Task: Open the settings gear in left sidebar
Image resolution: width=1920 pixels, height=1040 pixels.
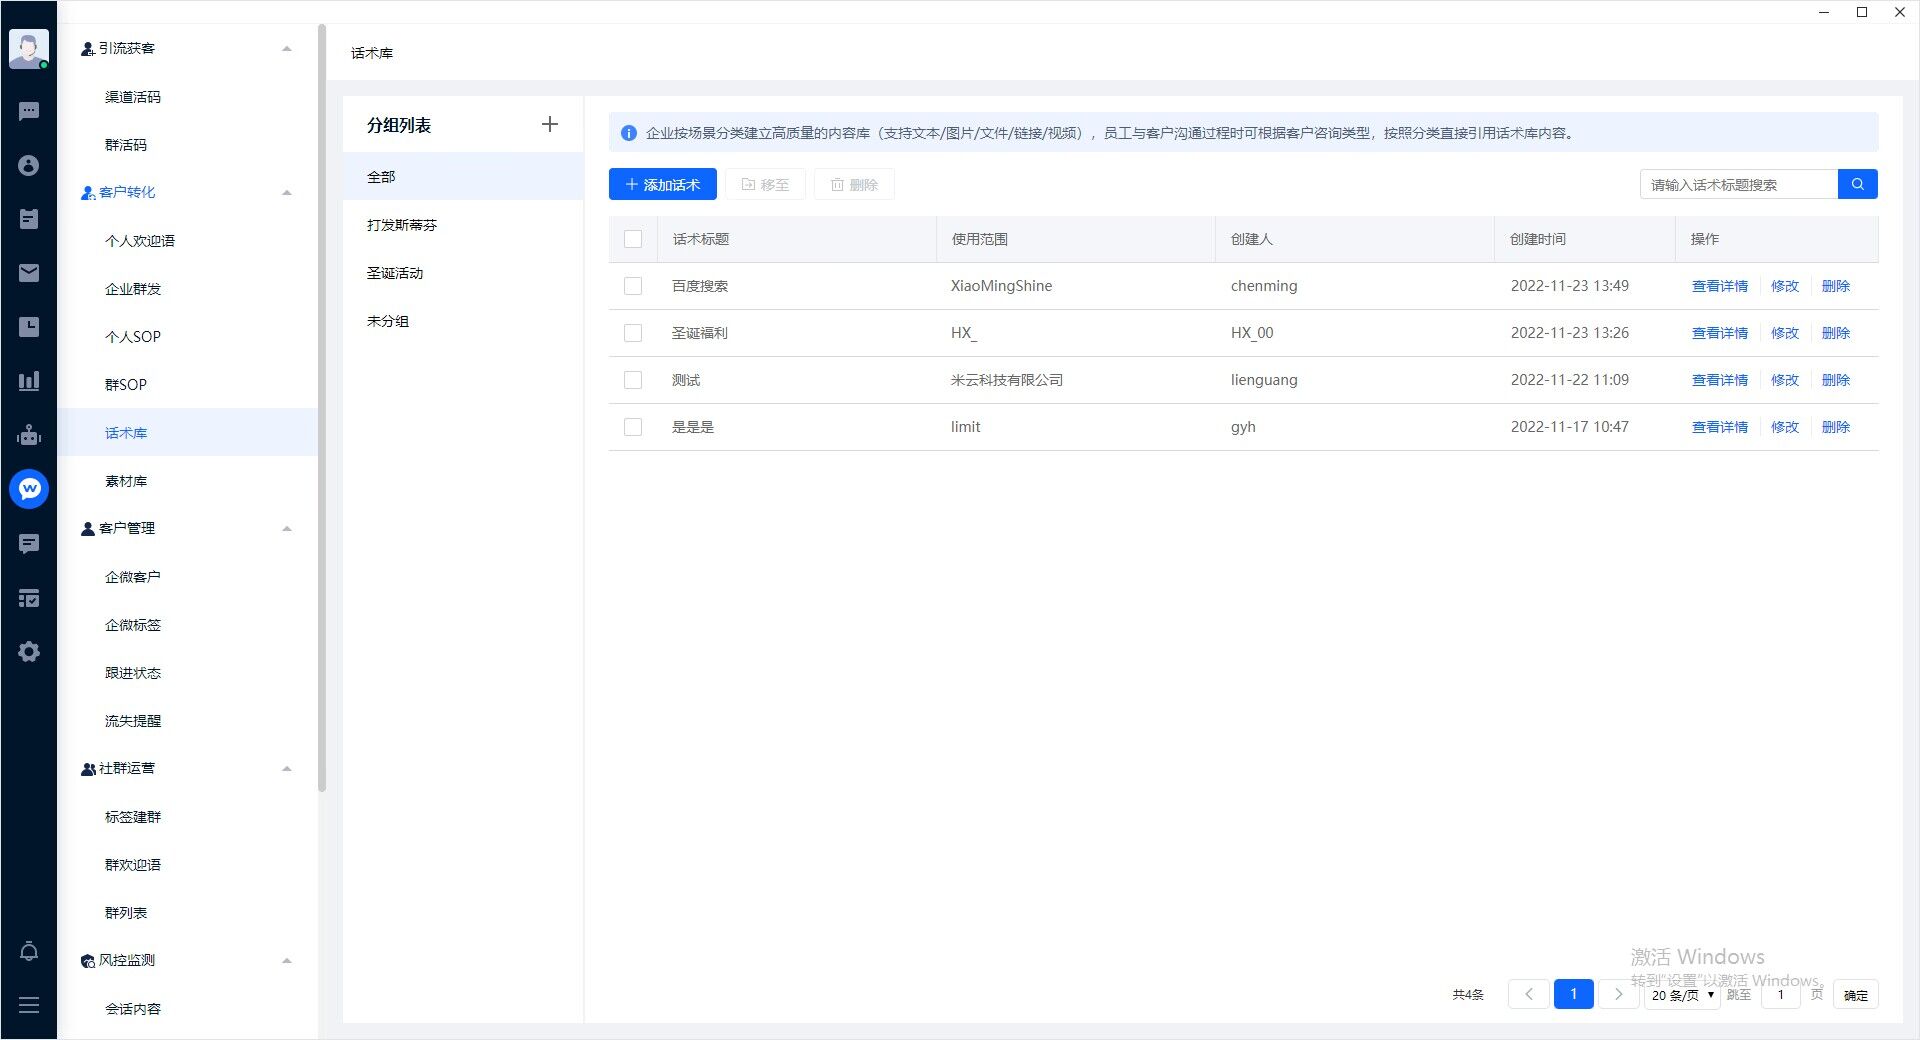Action: point(29,652)
